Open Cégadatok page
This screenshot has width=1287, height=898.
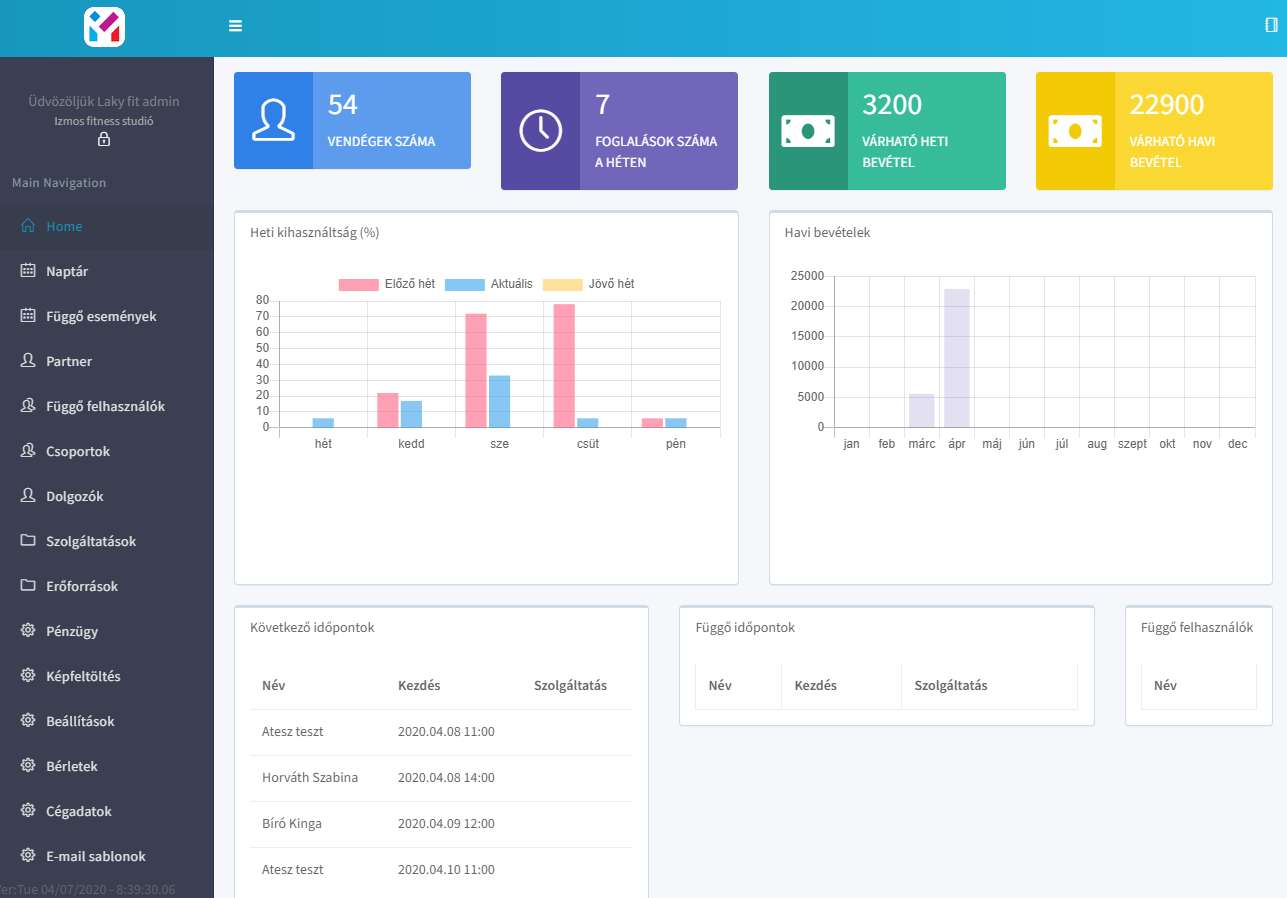[107, 811]
